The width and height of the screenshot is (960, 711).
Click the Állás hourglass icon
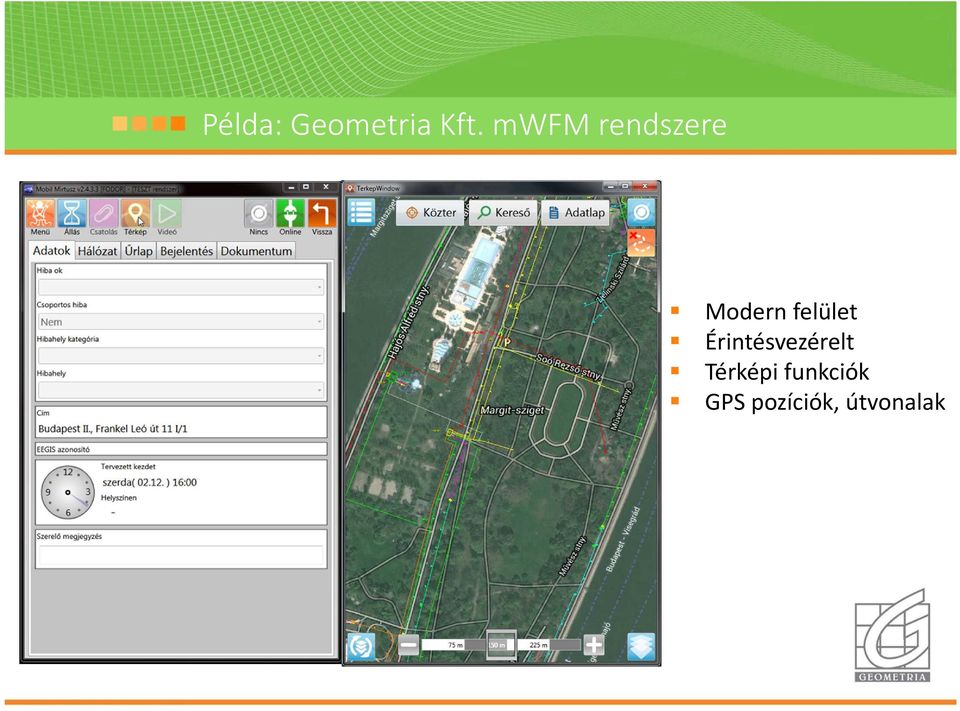point(72,214)
